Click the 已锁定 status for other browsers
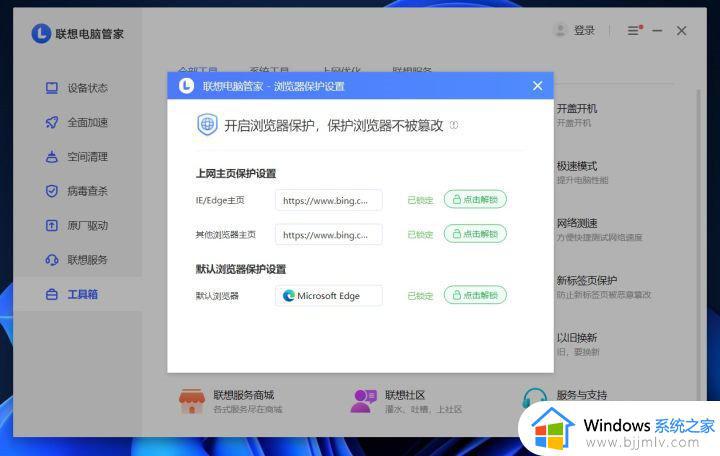 click(420, 235)
